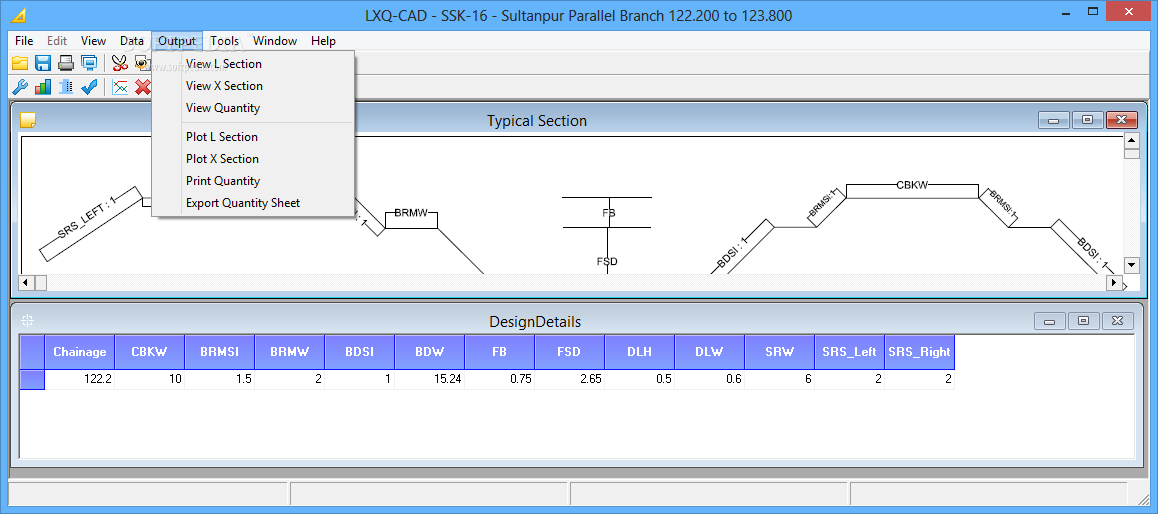This screenshot has height=514, width=1158.
Task: Click the BDW column header
Action: tap(430, 352)
